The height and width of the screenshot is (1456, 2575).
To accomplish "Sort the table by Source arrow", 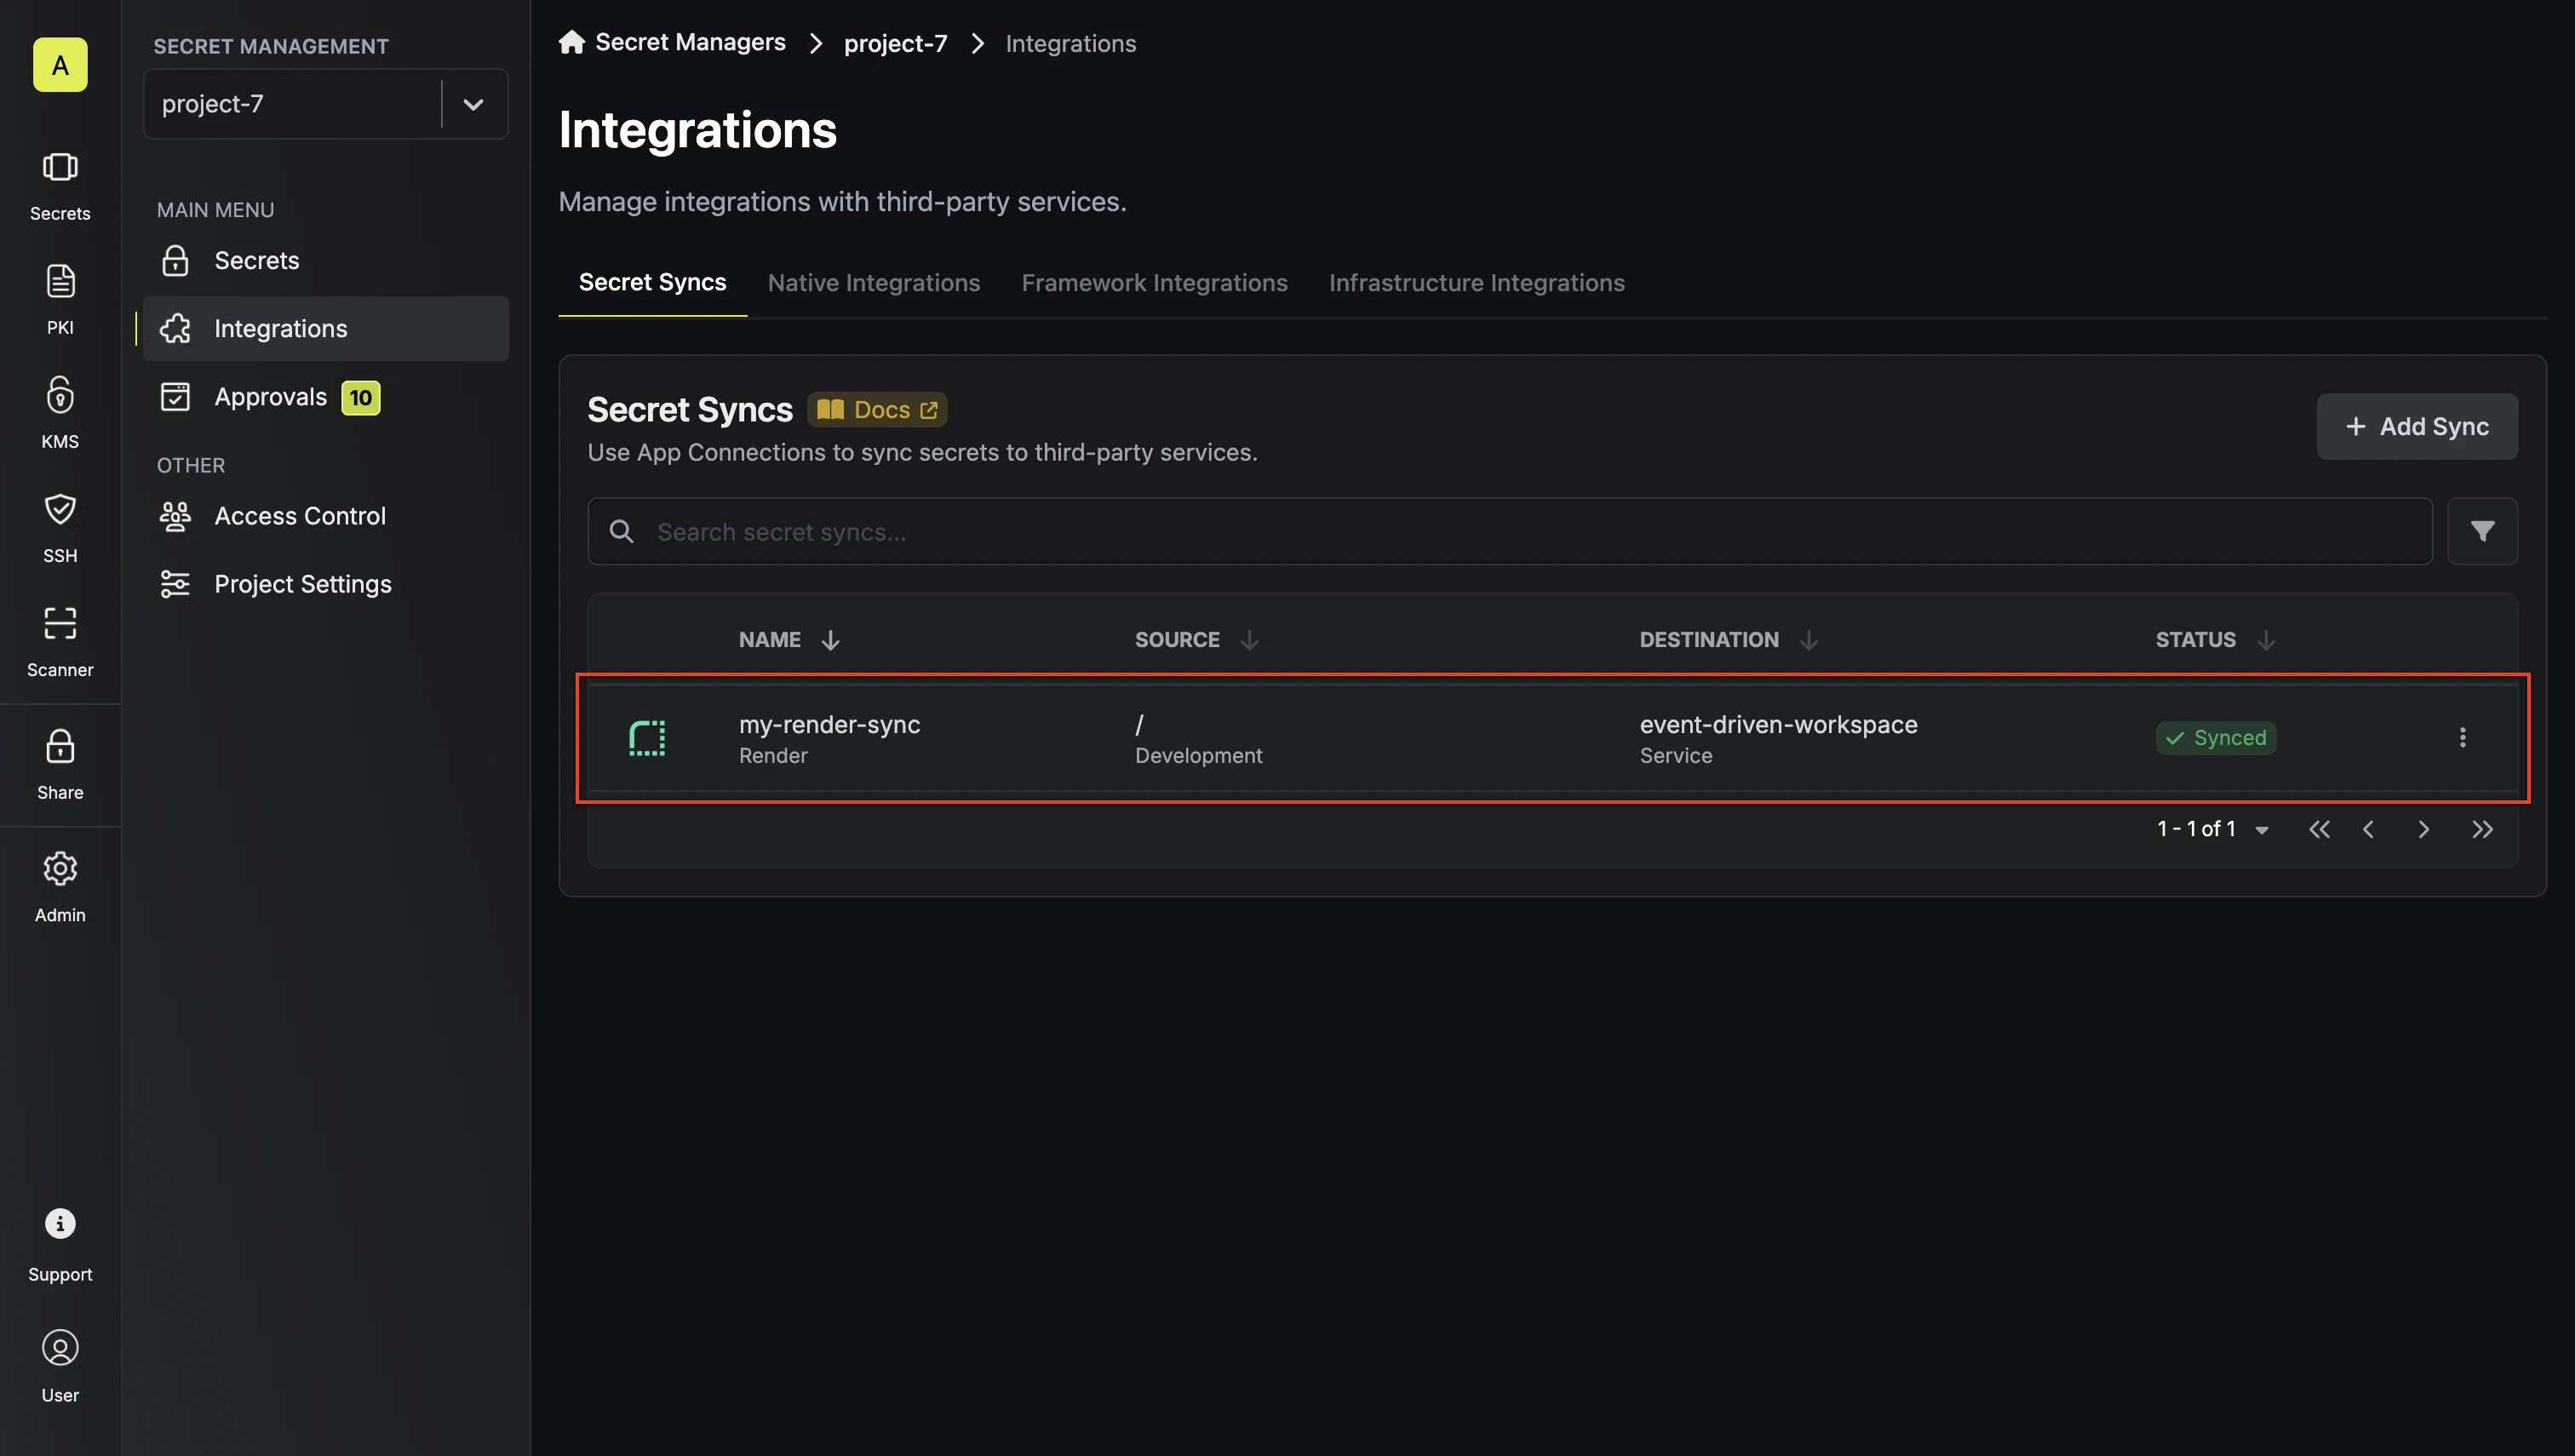I will point(1249,640).
